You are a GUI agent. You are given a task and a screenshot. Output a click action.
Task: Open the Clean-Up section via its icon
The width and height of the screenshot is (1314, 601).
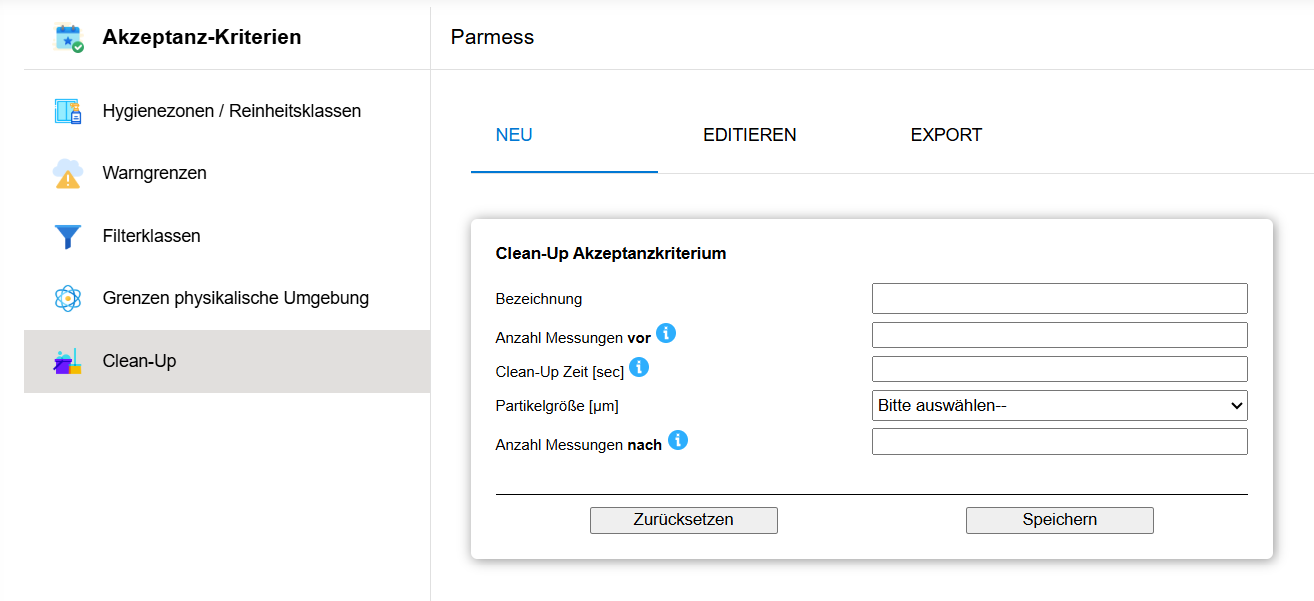(x=67, y=361)
